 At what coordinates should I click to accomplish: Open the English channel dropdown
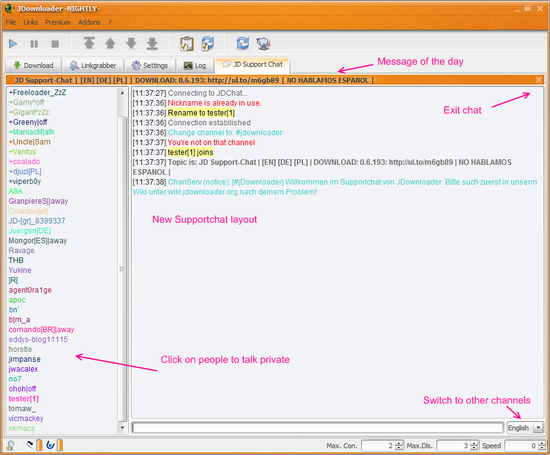click(525, 428)
